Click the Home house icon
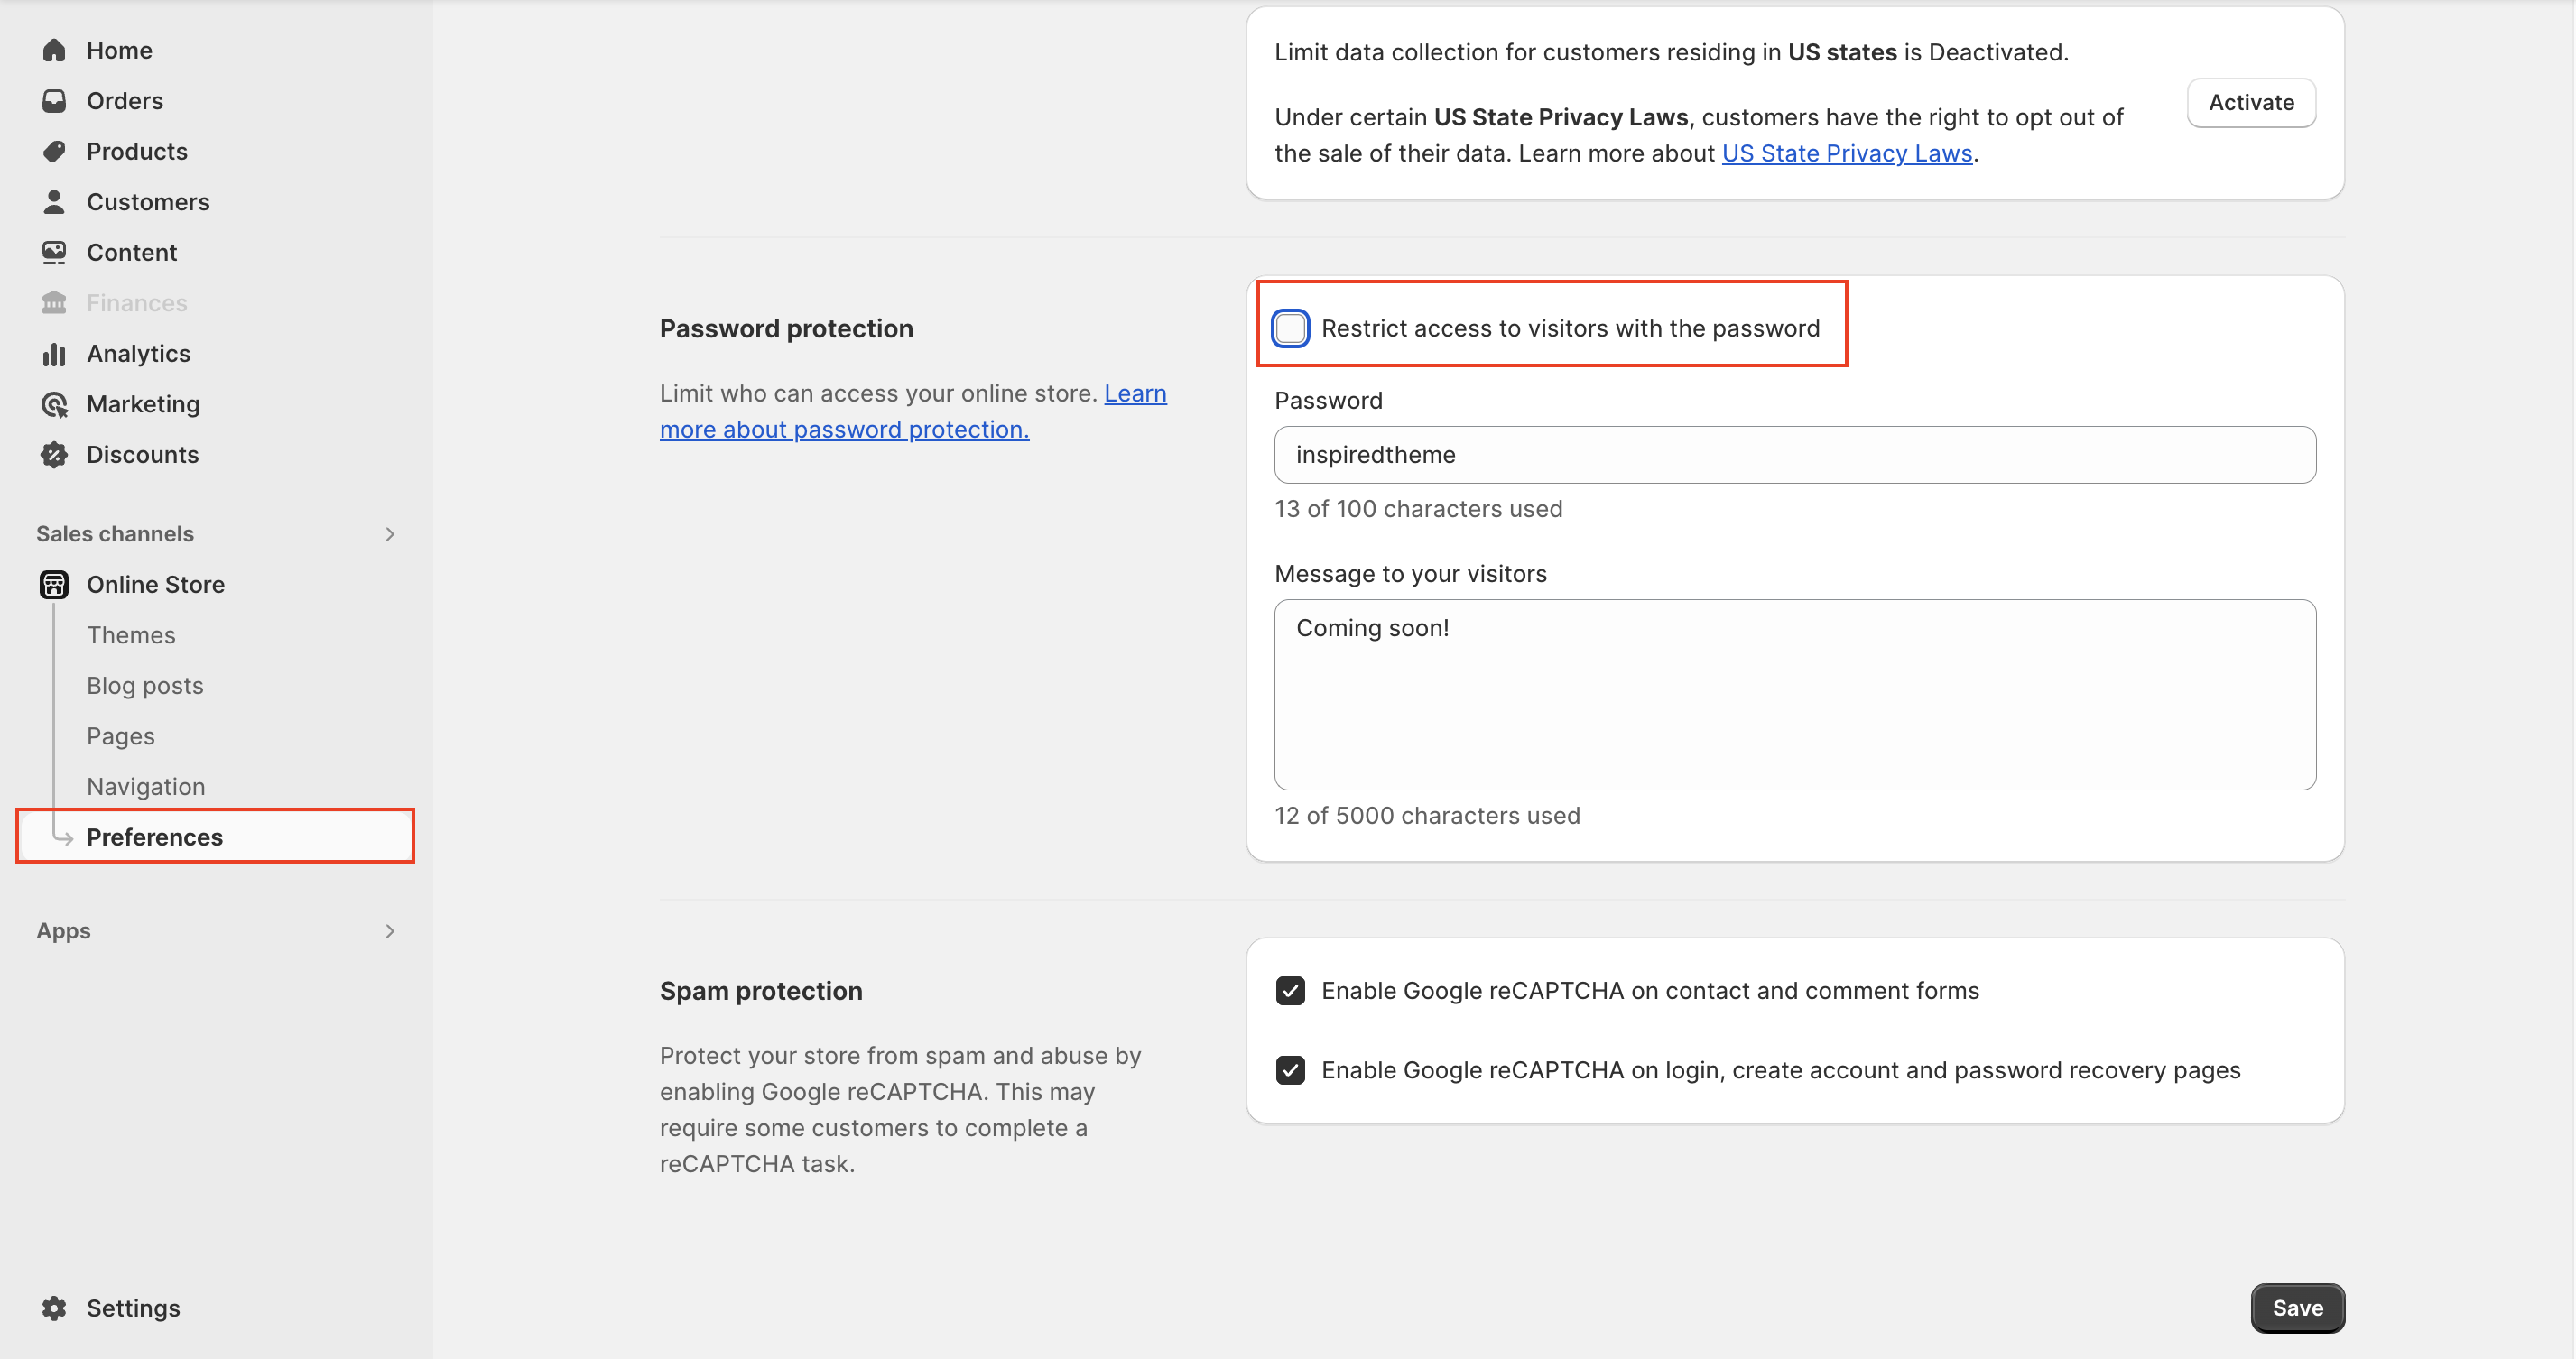 coord(54,50)
